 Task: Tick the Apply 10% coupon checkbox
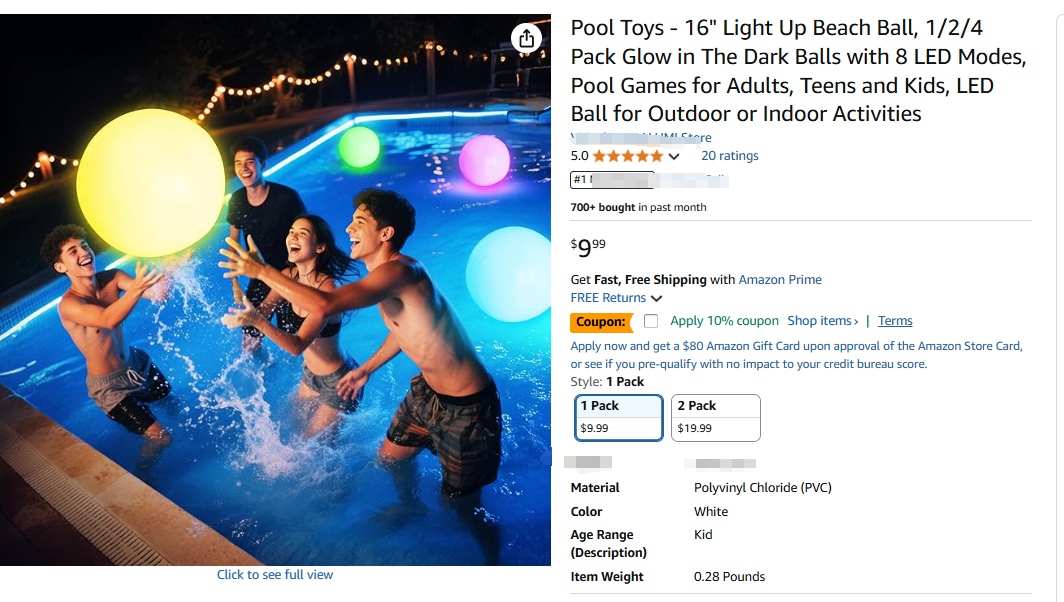pyautogui.click(x=651, y=321)
